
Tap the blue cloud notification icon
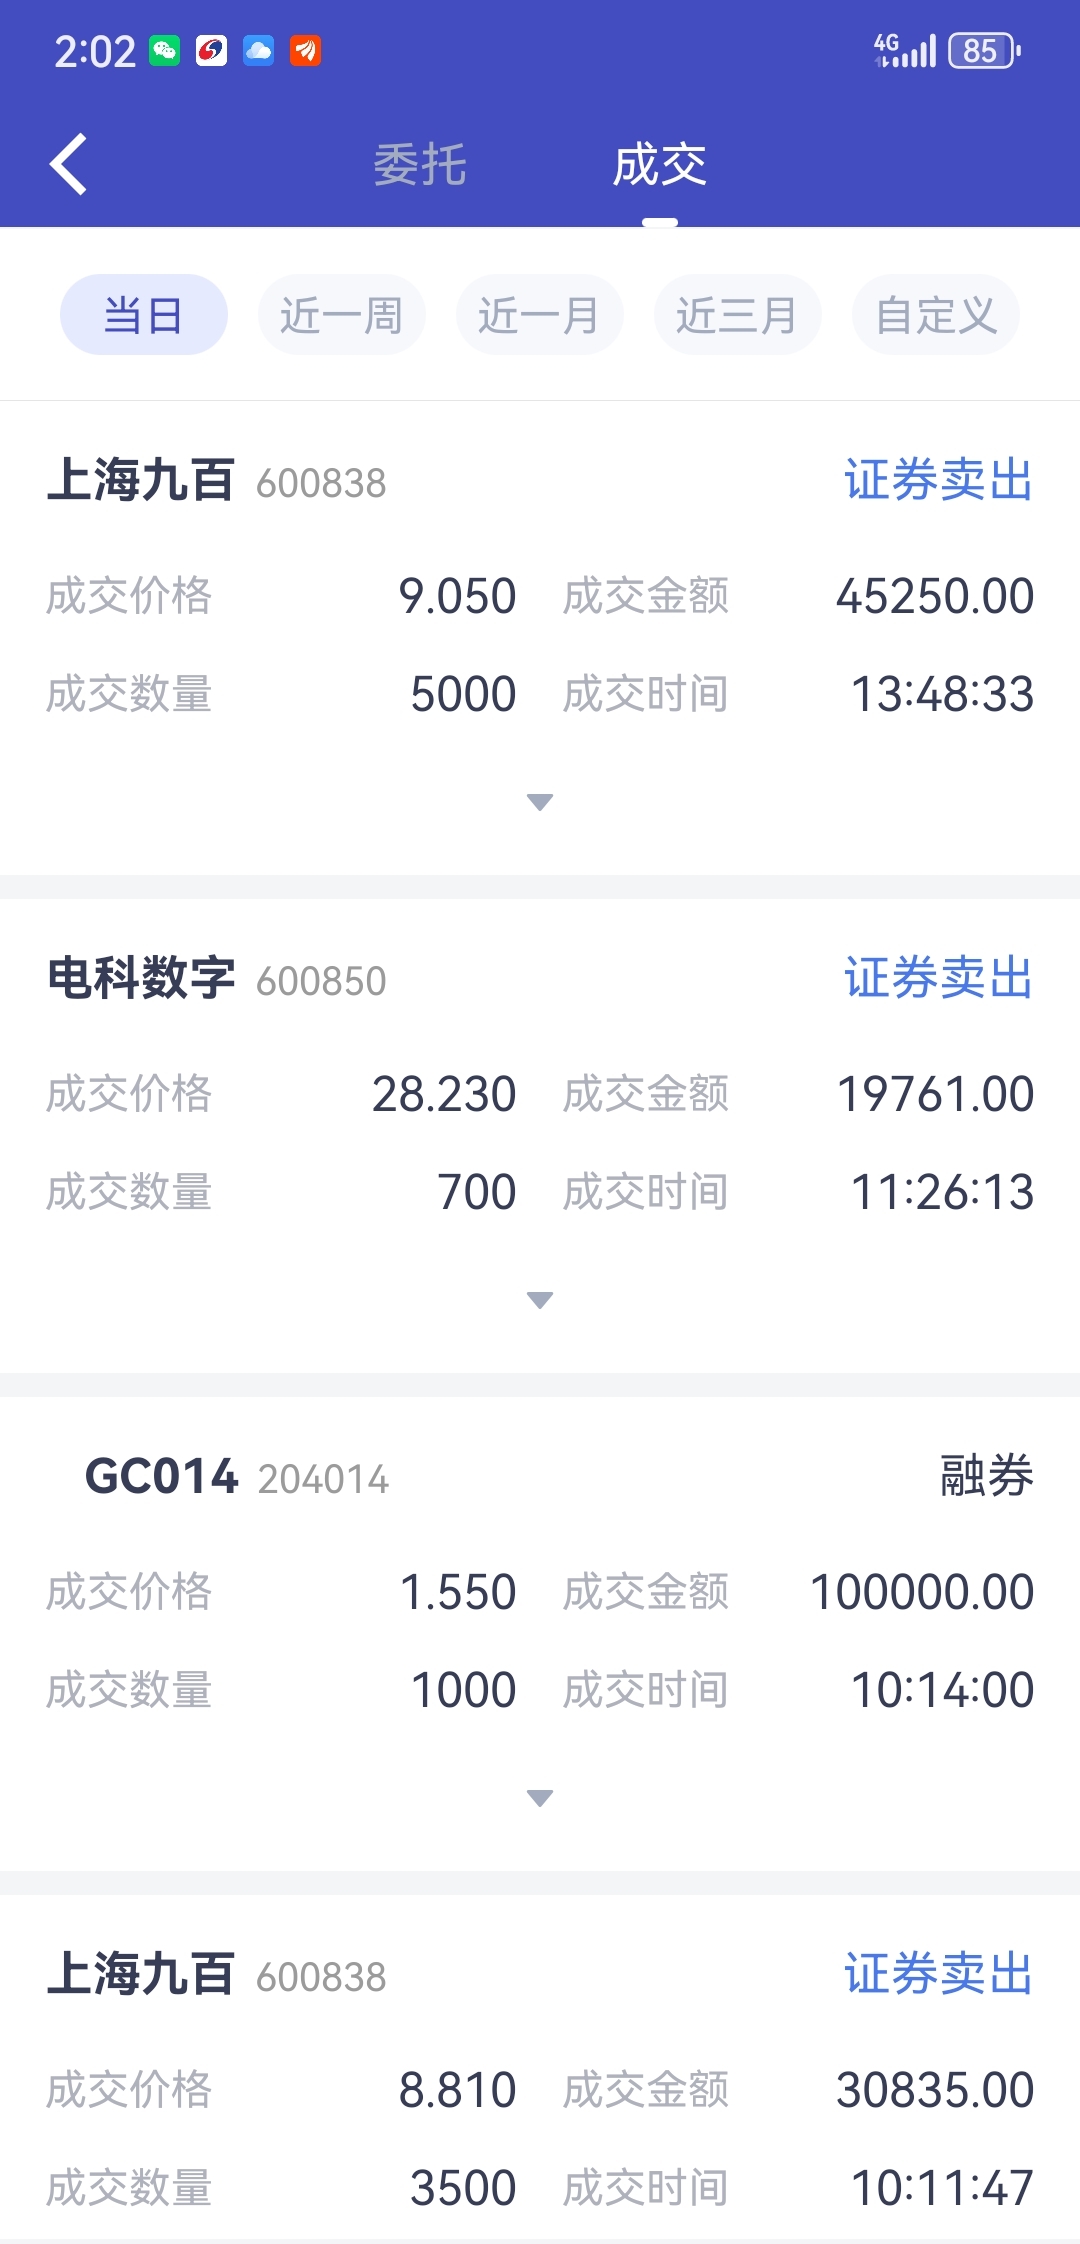(259, 51)
